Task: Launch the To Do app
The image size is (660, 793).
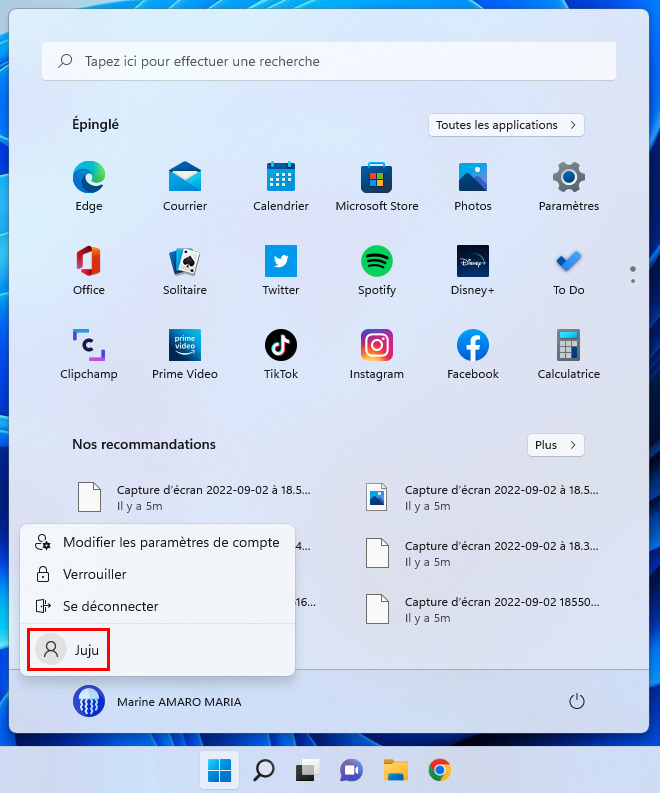Action: [568, 270]
